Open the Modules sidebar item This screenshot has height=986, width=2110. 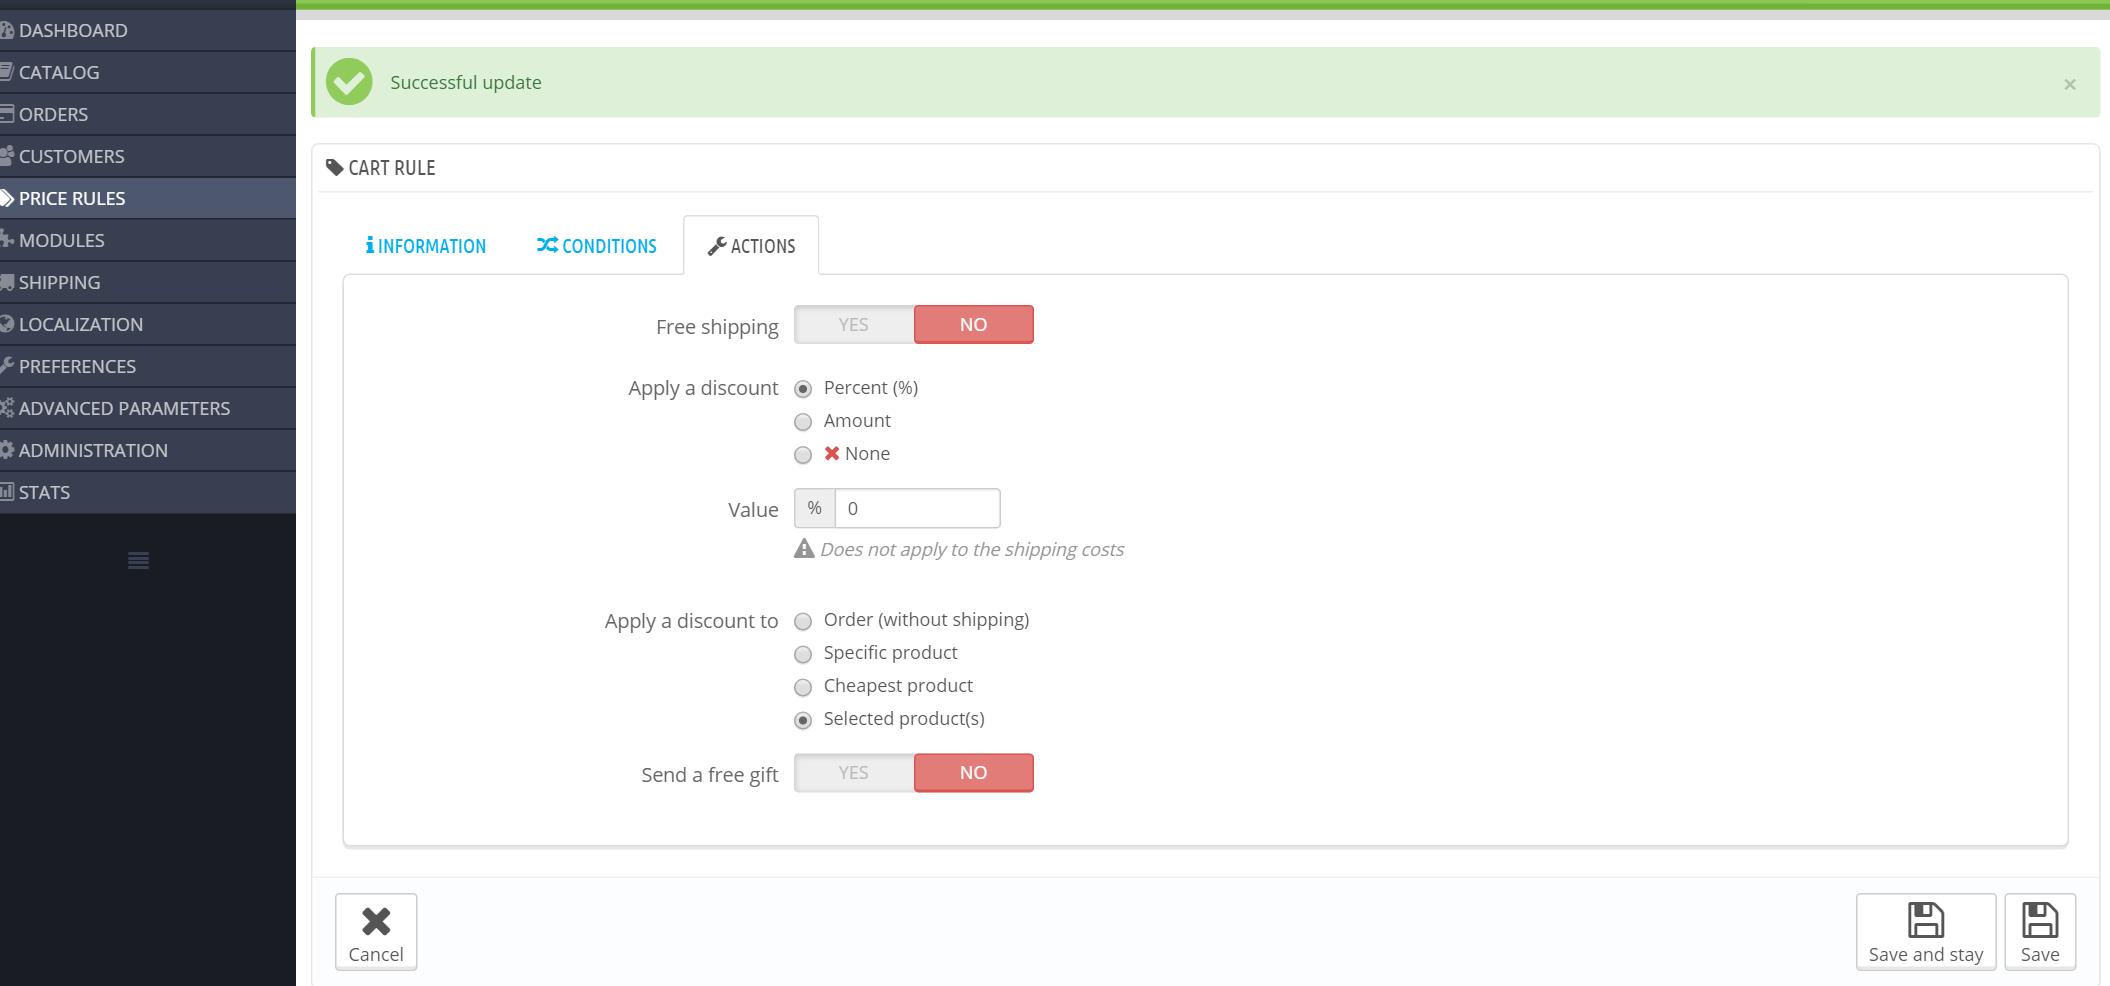click(x=148, y=241)
